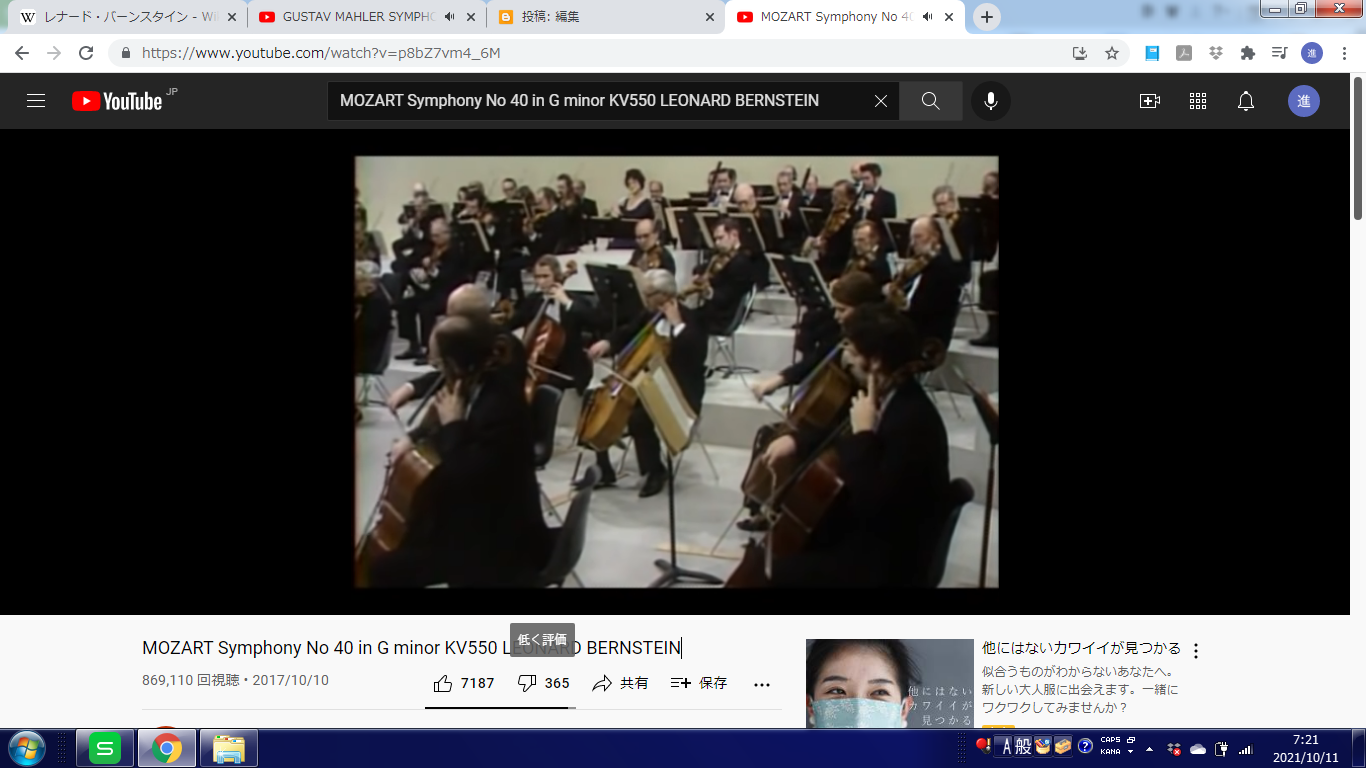Check power plug tray icon

tap(1222, 748)
